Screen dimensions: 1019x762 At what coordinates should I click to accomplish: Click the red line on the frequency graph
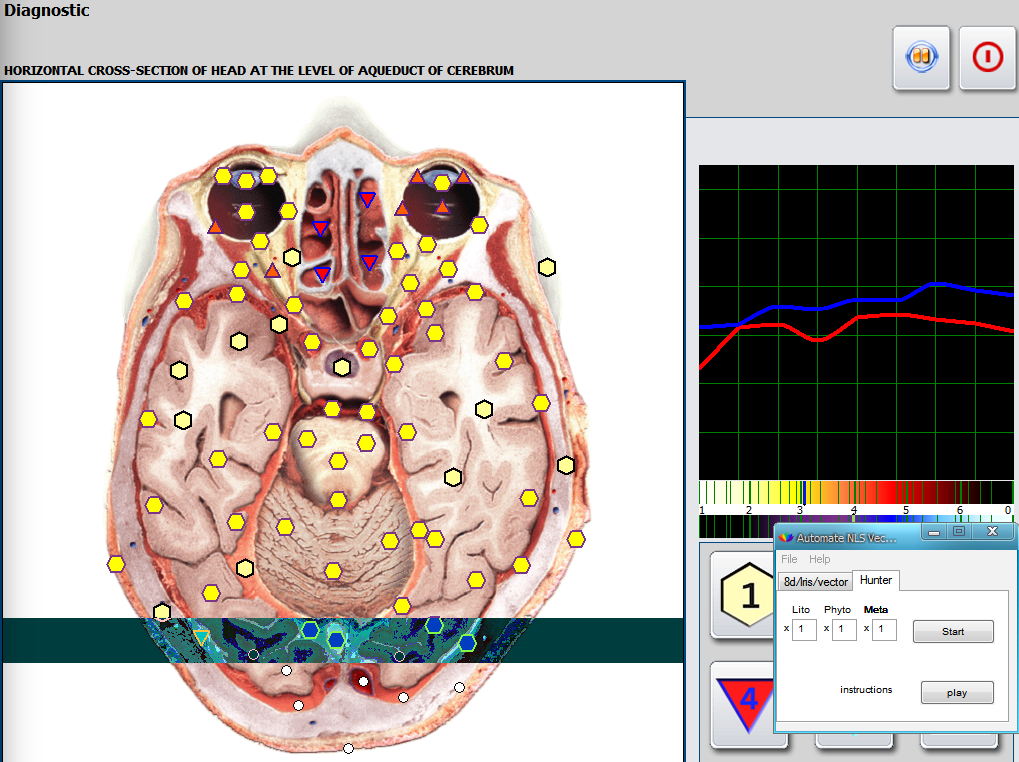point(858,318)
